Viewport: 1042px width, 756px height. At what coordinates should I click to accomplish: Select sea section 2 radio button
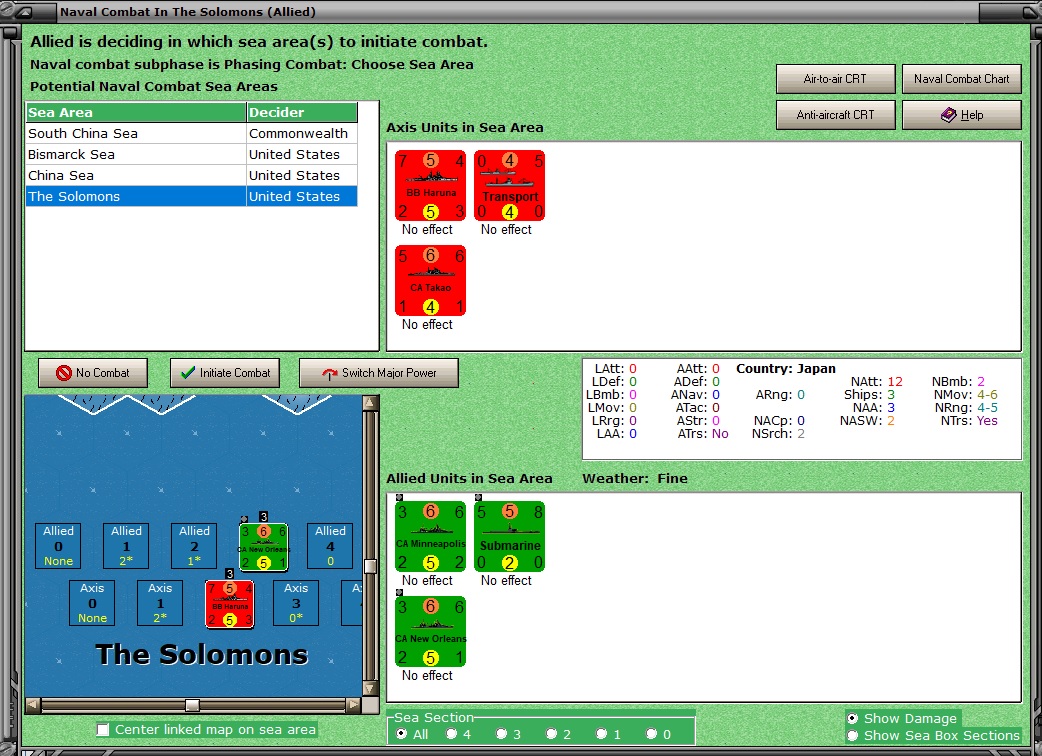(552, 734)
